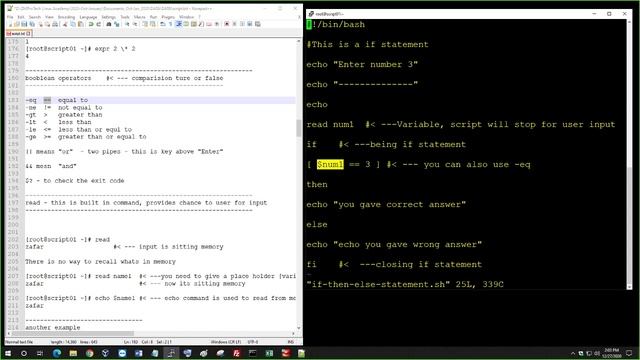
Task: Open the Language menu
Action: [x=88, y=17]
